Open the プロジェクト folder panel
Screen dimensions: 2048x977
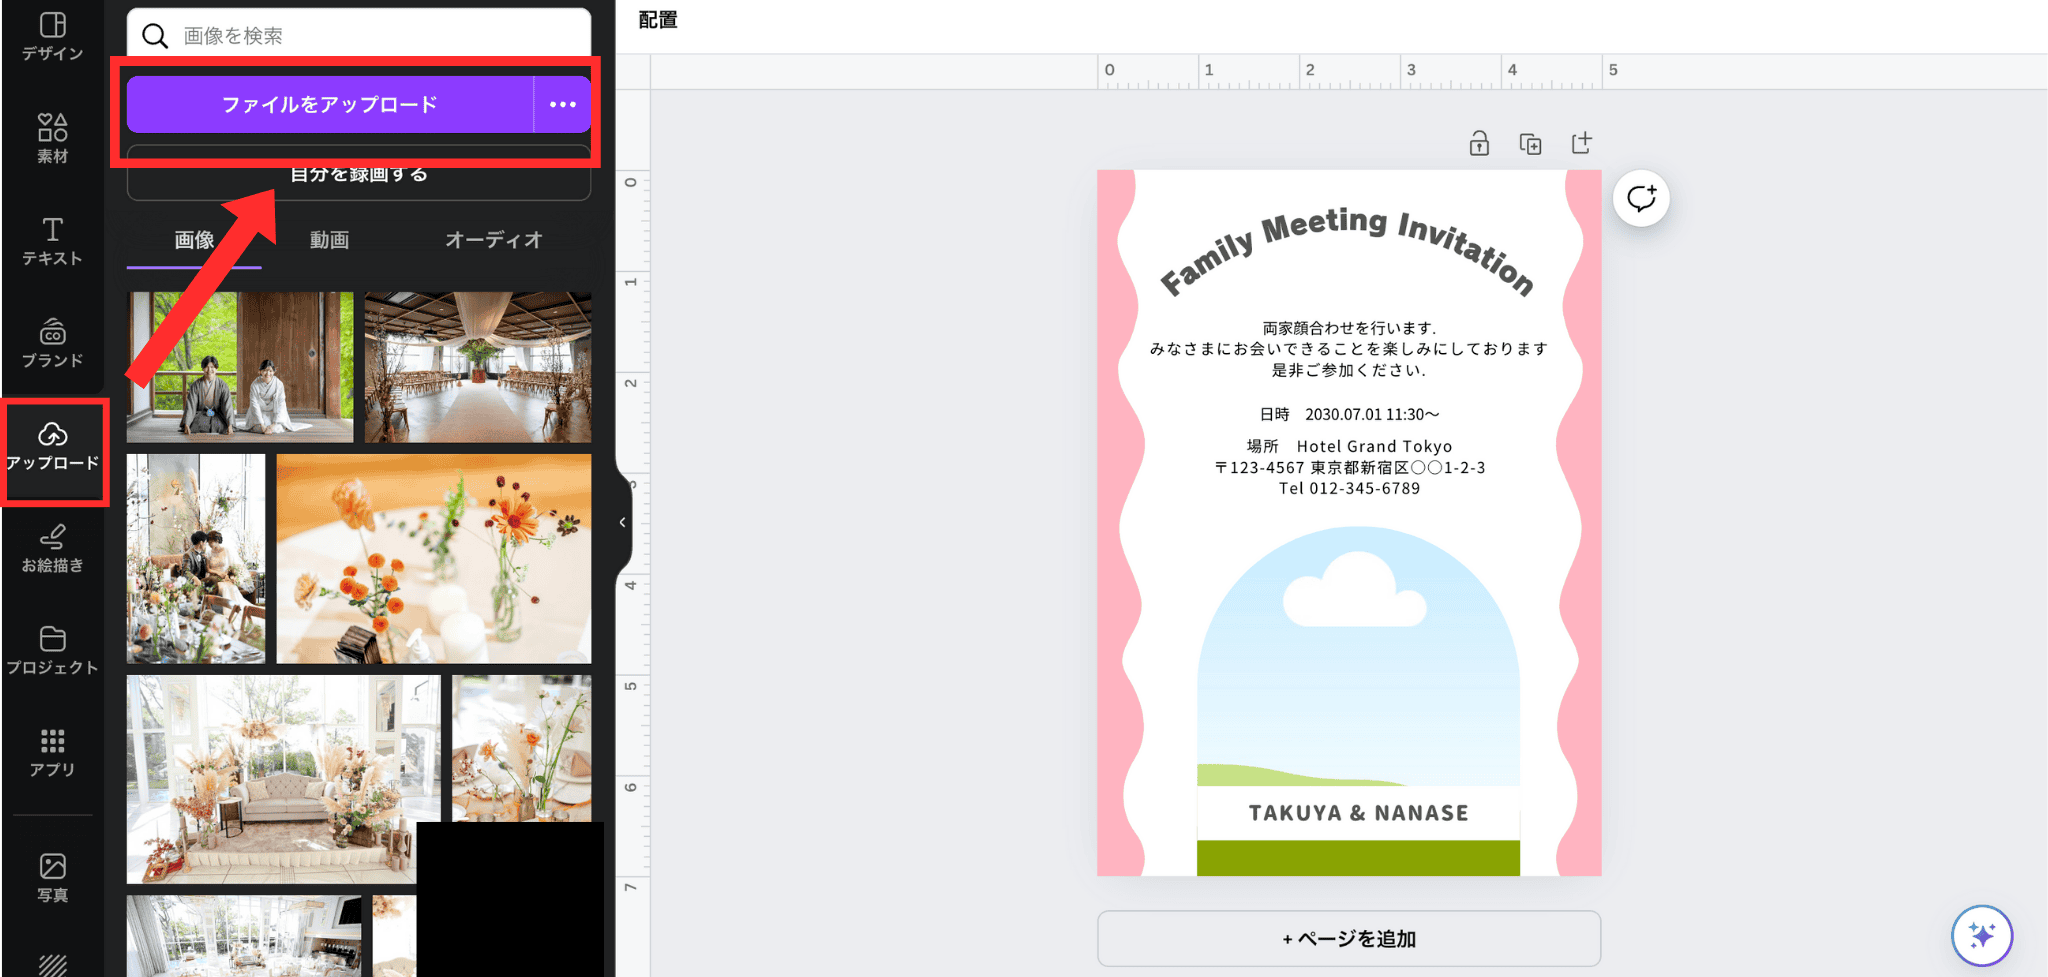[x=52, y=650]
